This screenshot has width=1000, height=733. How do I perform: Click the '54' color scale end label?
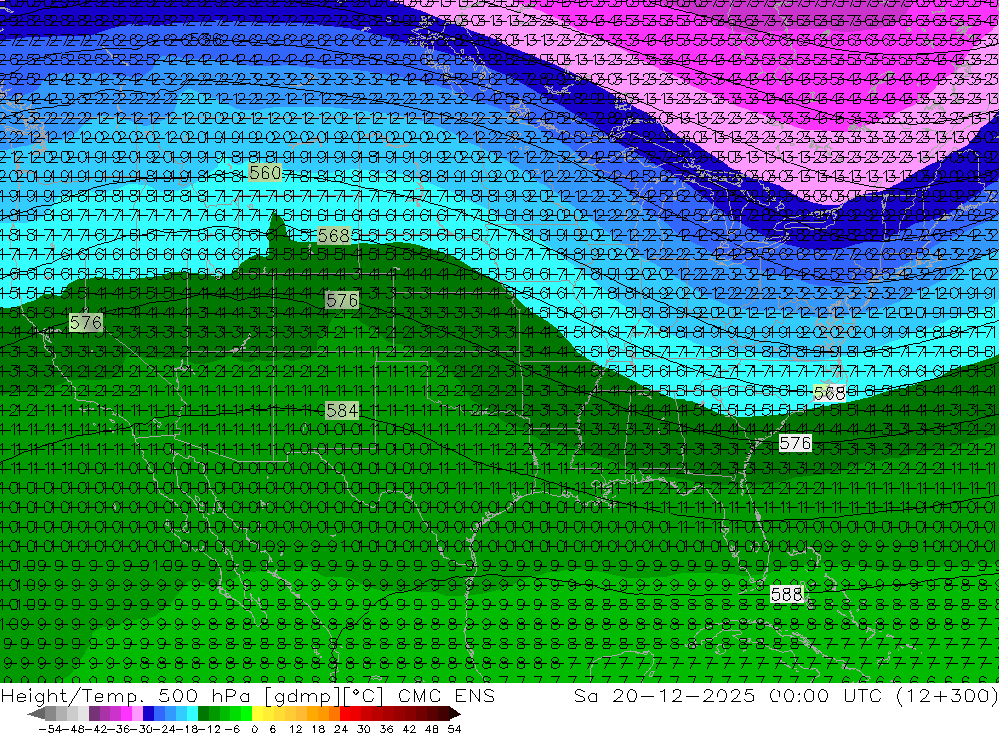pyautogui.click(x=454, y=729)
